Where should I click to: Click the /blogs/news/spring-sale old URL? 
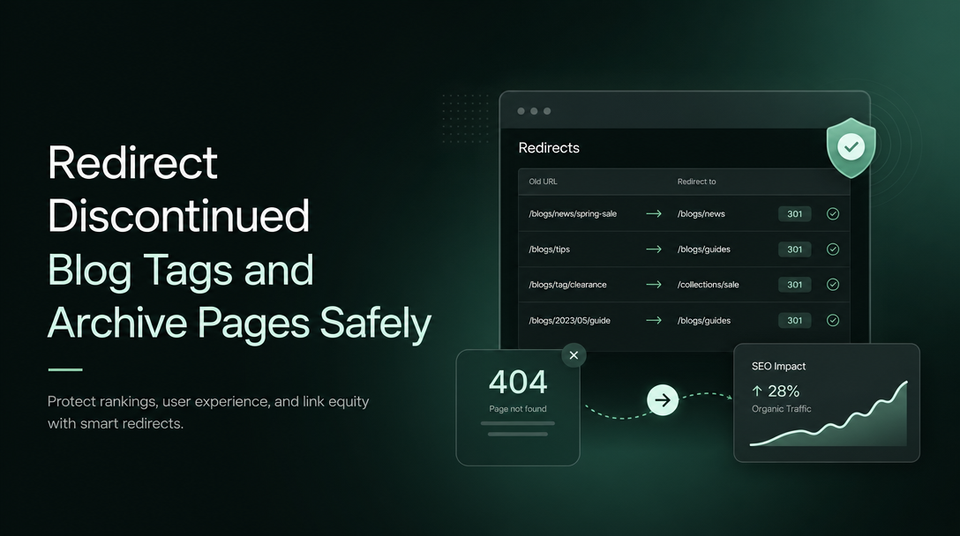point(573,214)
